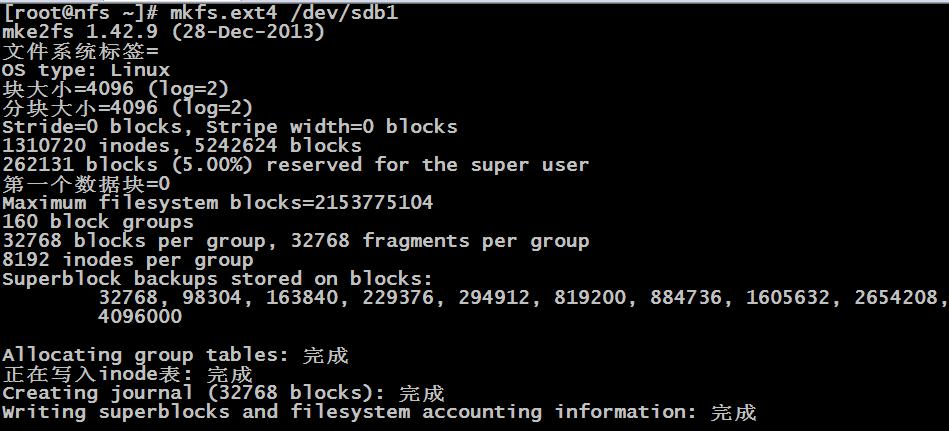This screenshot has height=431, width=949.
Task: Click the 160 block groups line
Action: pos(98,222)
